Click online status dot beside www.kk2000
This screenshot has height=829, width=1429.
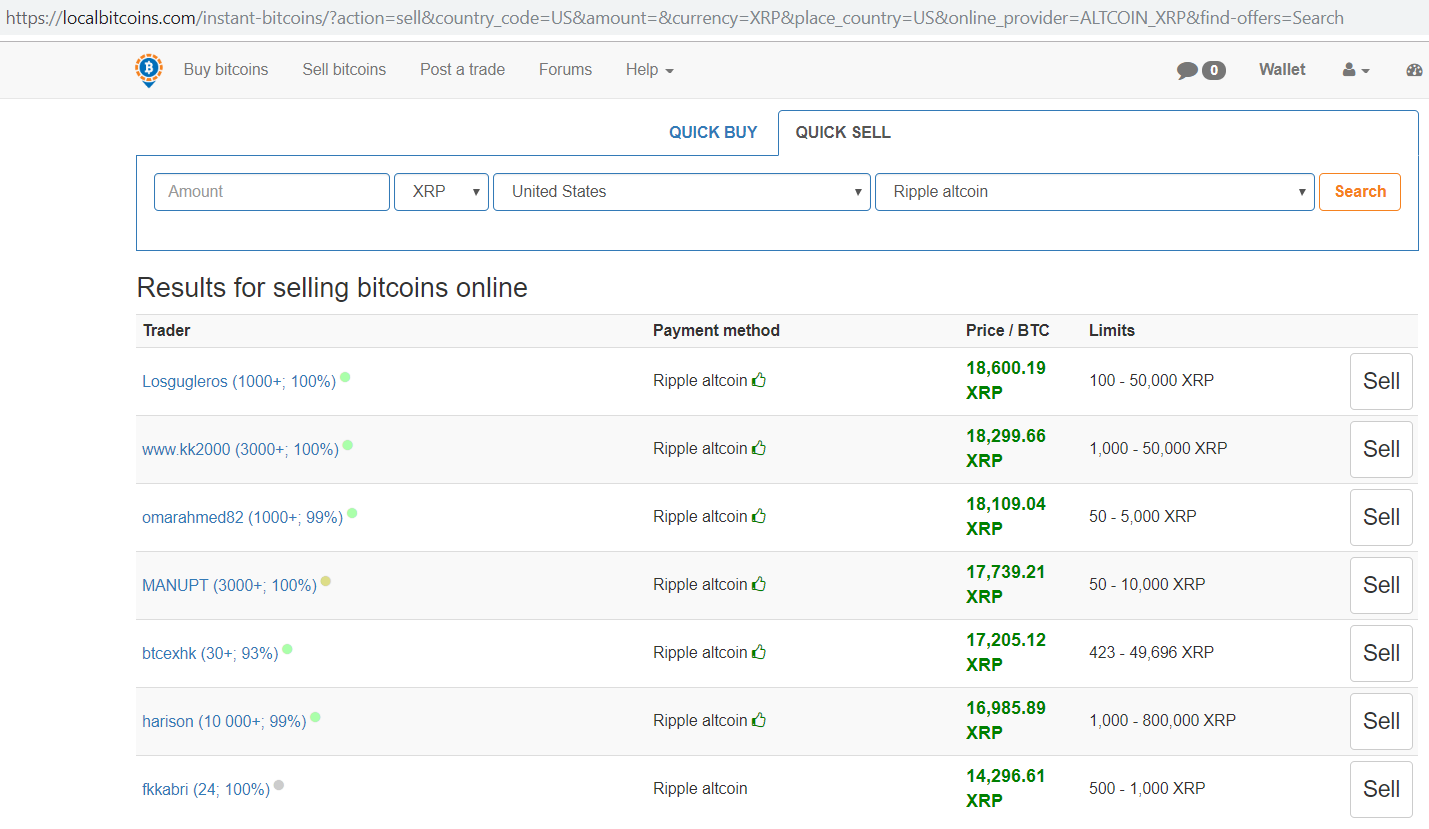point(348,445)
